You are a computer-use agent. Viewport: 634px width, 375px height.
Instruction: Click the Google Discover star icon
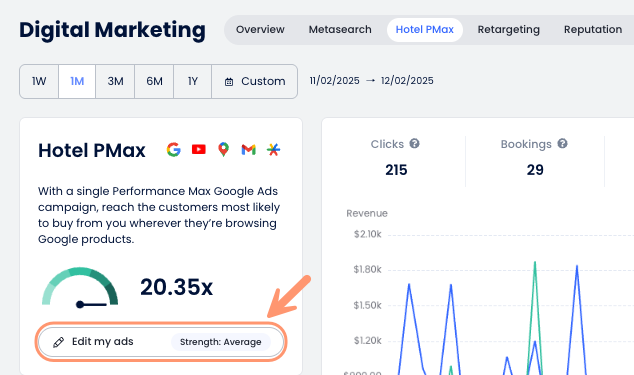[x=273, y=150]
